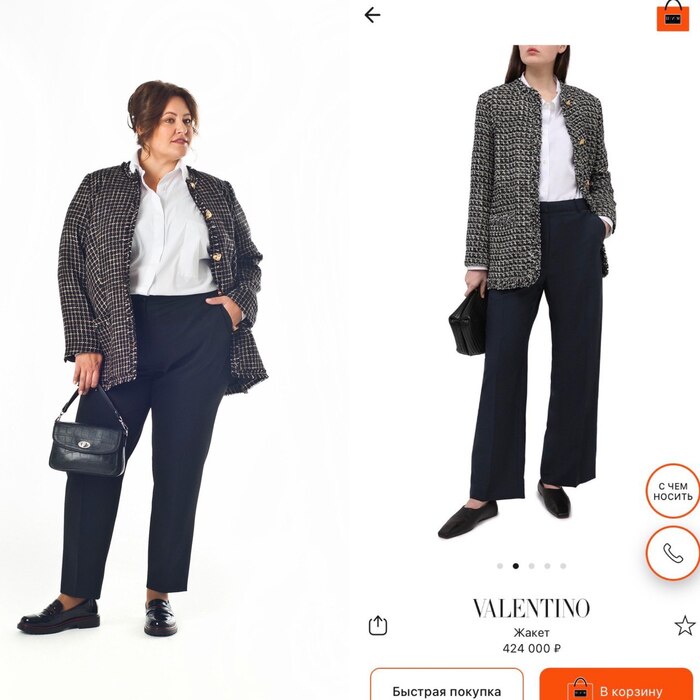Select the fourth carousel dot
The height and width of the screenshot is (700, 700).
pos(547,566)
